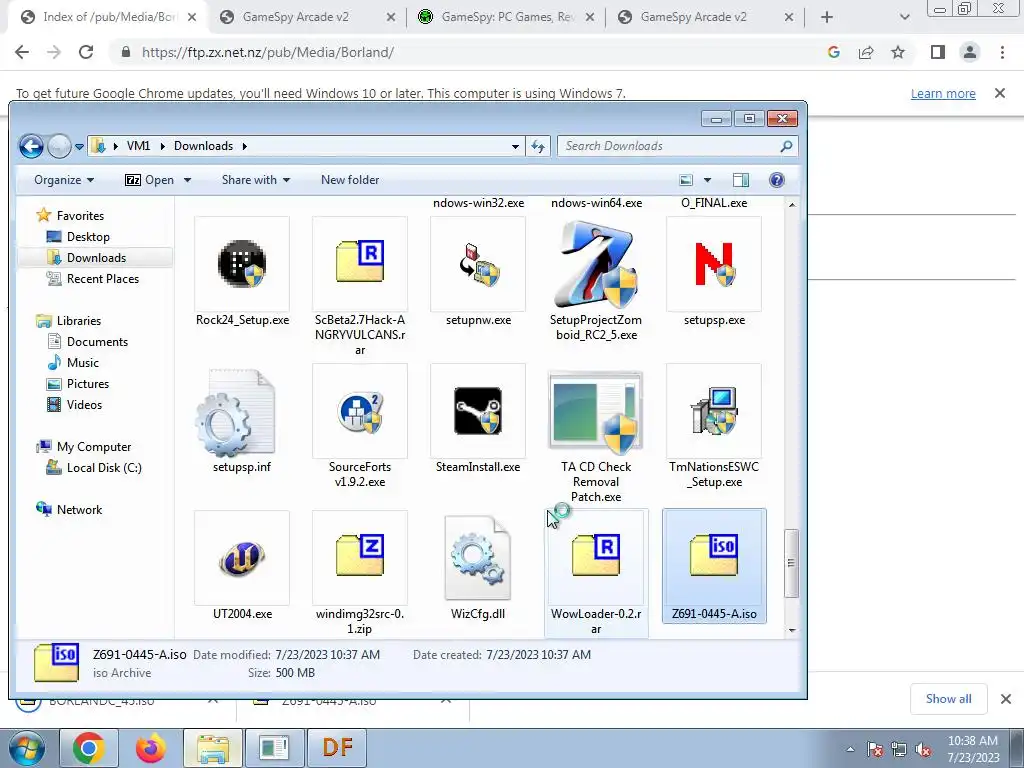The width and height of the screenshot is (1024, 768).
Task: Open Recent Places in navigation pane
Action: (x=102, y=279)
